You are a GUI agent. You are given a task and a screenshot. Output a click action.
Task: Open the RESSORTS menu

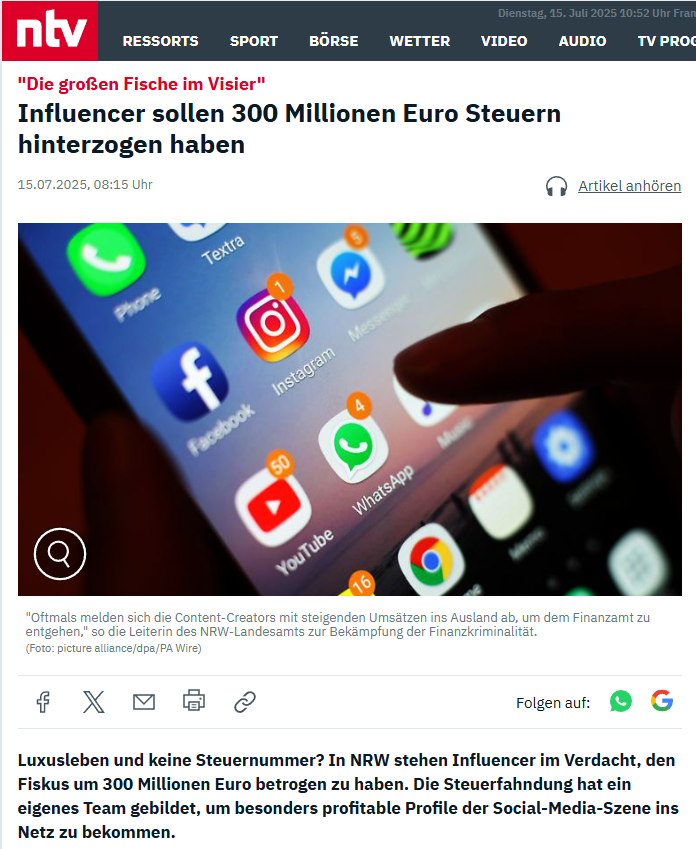[x=160, y=41]
